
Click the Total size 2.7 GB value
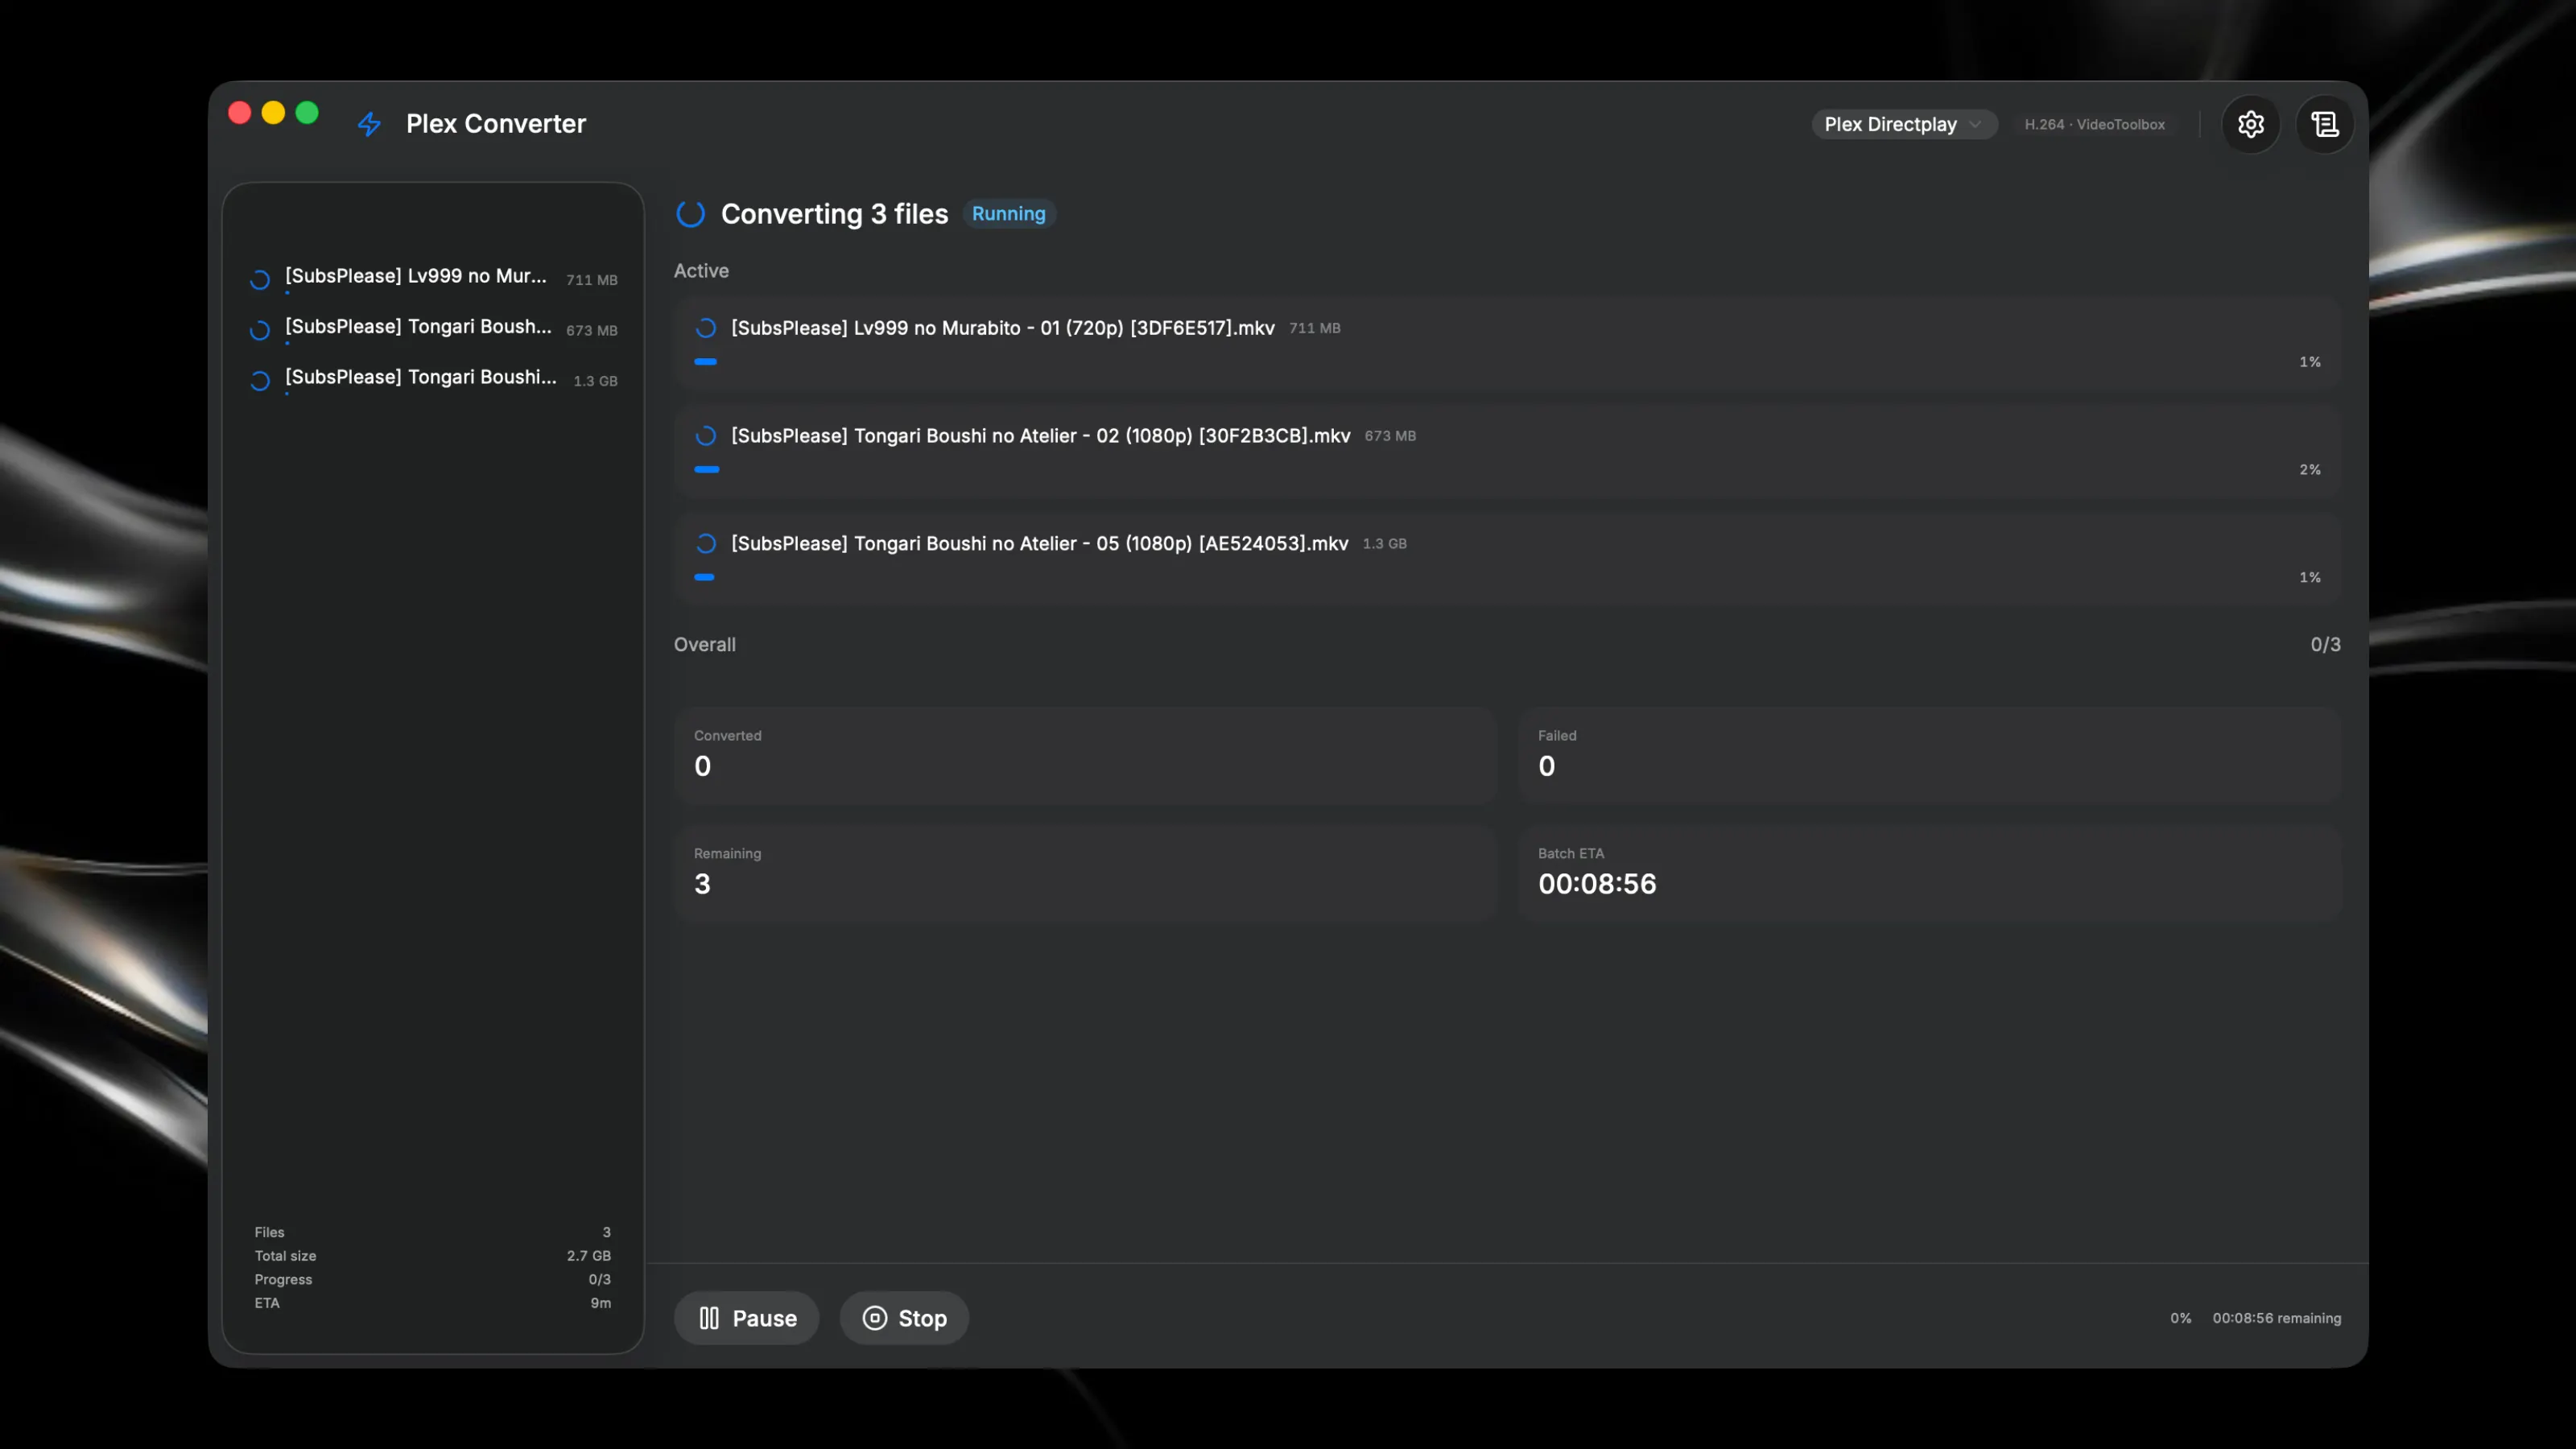point(588,1256)
